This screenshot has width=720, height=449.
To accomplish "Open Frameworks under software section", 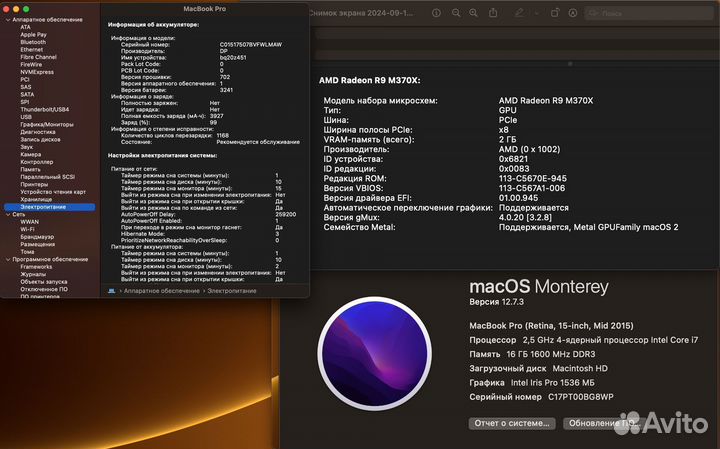I will click(36, 267).
